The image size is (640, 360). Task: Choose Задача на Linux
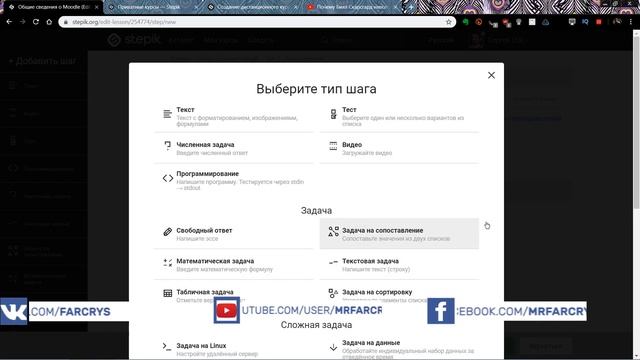234,349
